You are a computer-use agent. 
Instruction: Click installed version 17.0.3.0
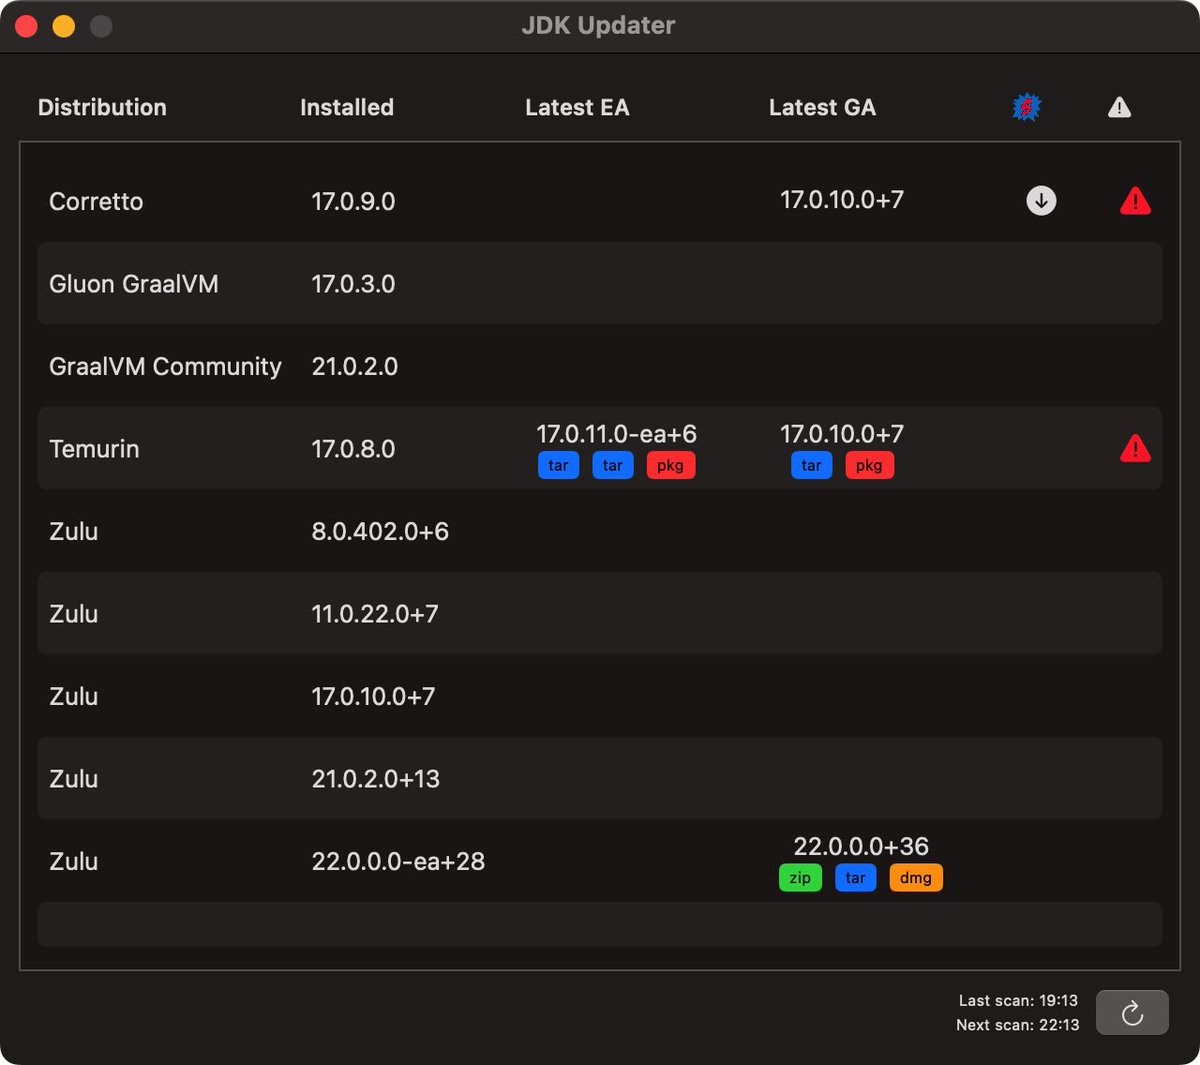353,284
